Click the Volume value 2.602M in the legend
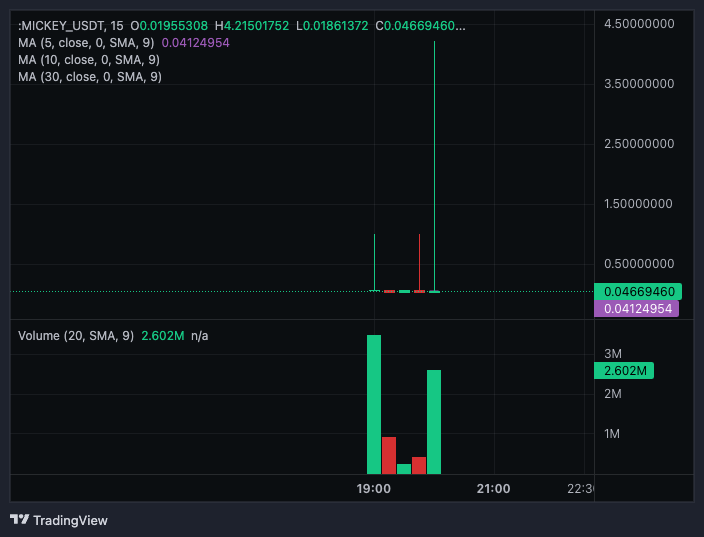This screenshot has height=537, width=704. click(163, 336)
